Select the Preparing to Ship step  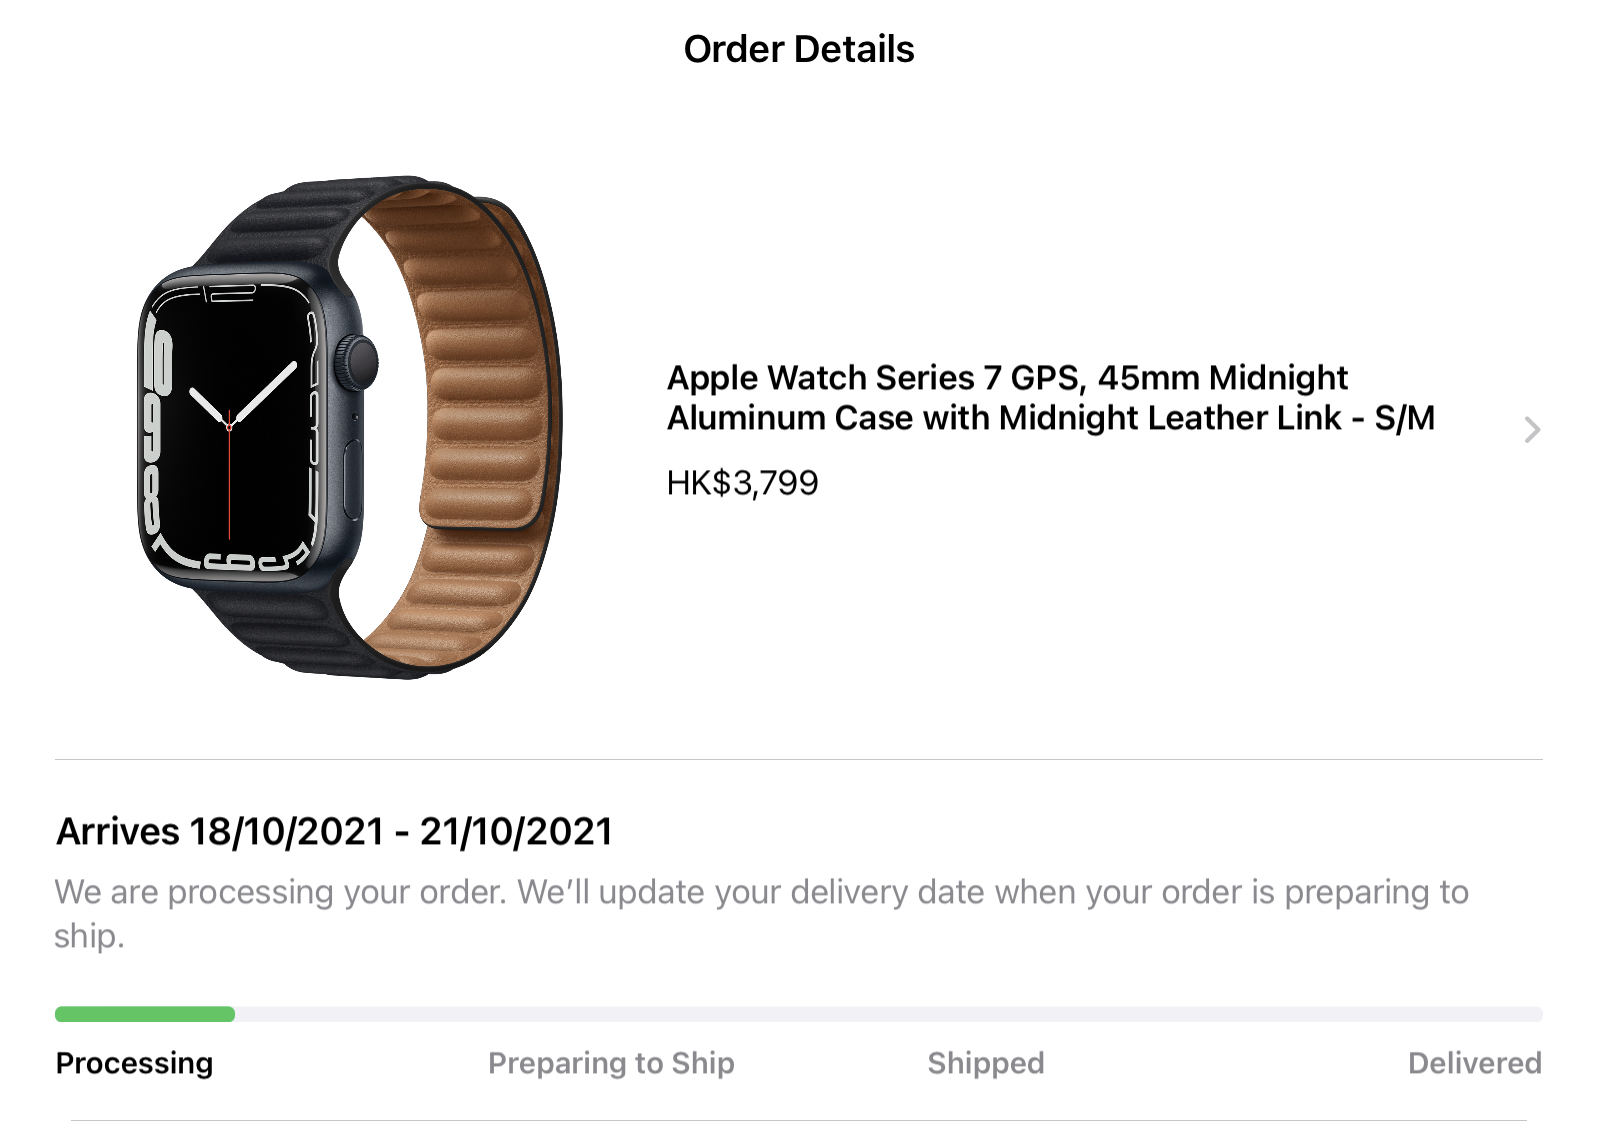(x=611, y=1062)
